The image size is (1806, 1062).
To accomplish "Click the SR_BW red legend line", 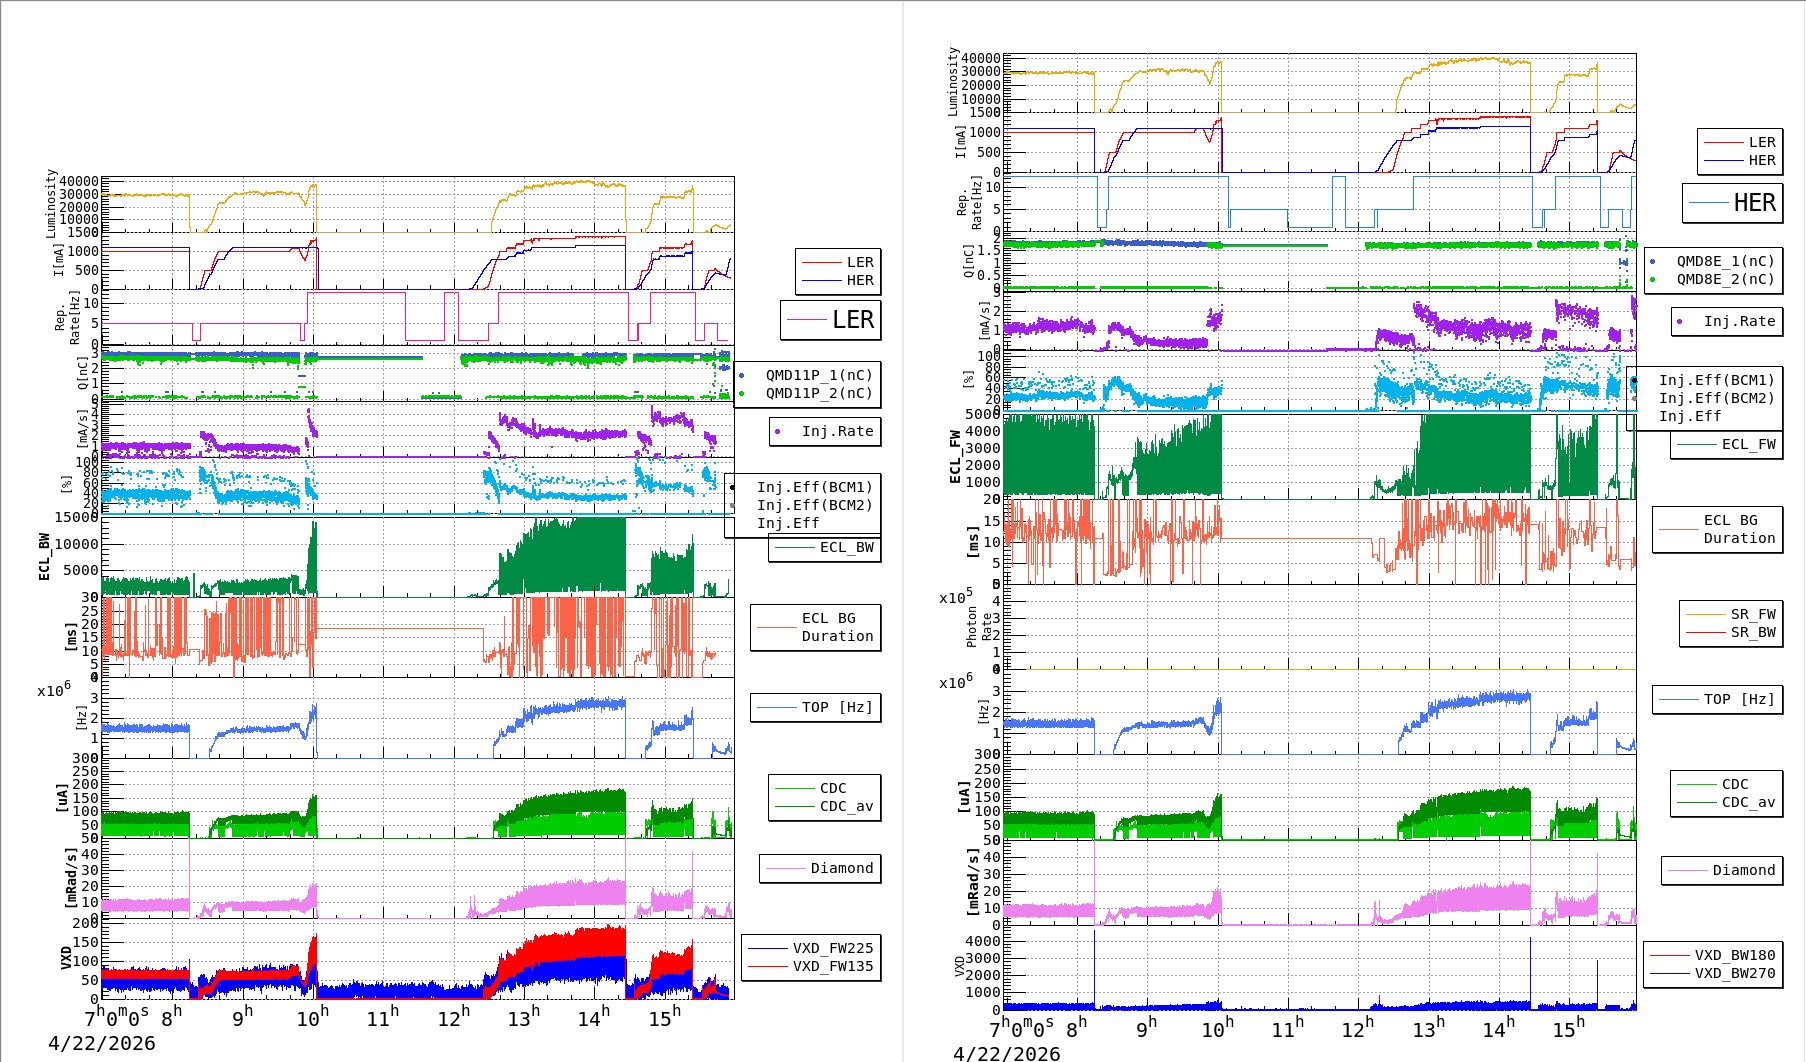I will pos(1706,633).
